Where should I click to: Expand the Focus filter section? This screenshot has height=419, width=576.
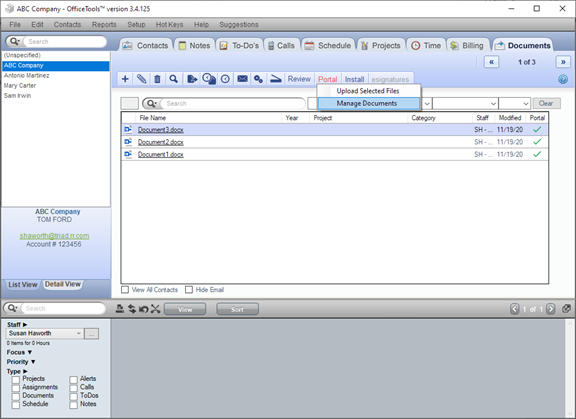click(19, 352)
